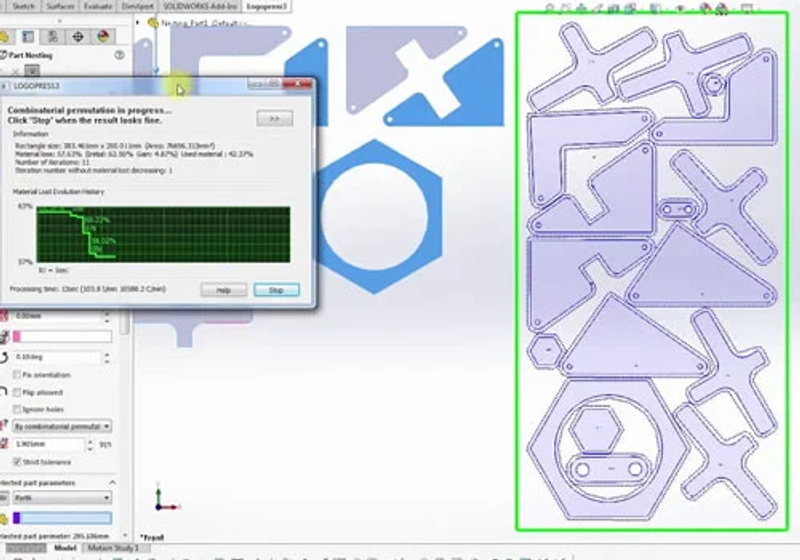Click the Part Nesting cancel X icon
Screen dimensions: 800x560
14,71
